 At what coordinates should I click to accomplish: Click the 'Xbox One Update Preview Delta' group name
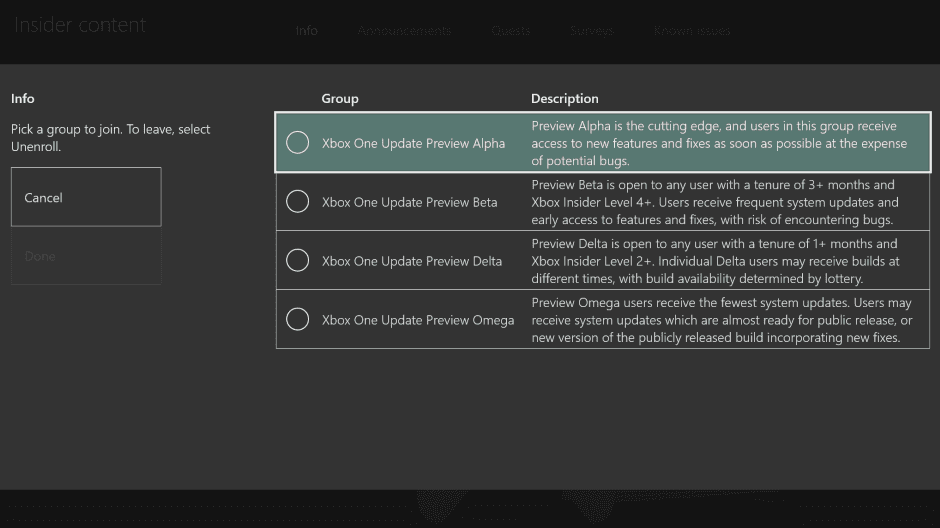[x=412, y=261]
